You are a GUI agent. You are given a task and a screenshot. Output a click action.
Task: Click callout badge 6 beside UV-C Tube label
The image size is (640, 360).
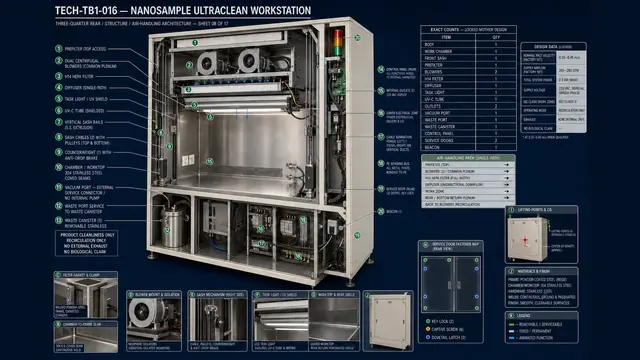point(59,110)
